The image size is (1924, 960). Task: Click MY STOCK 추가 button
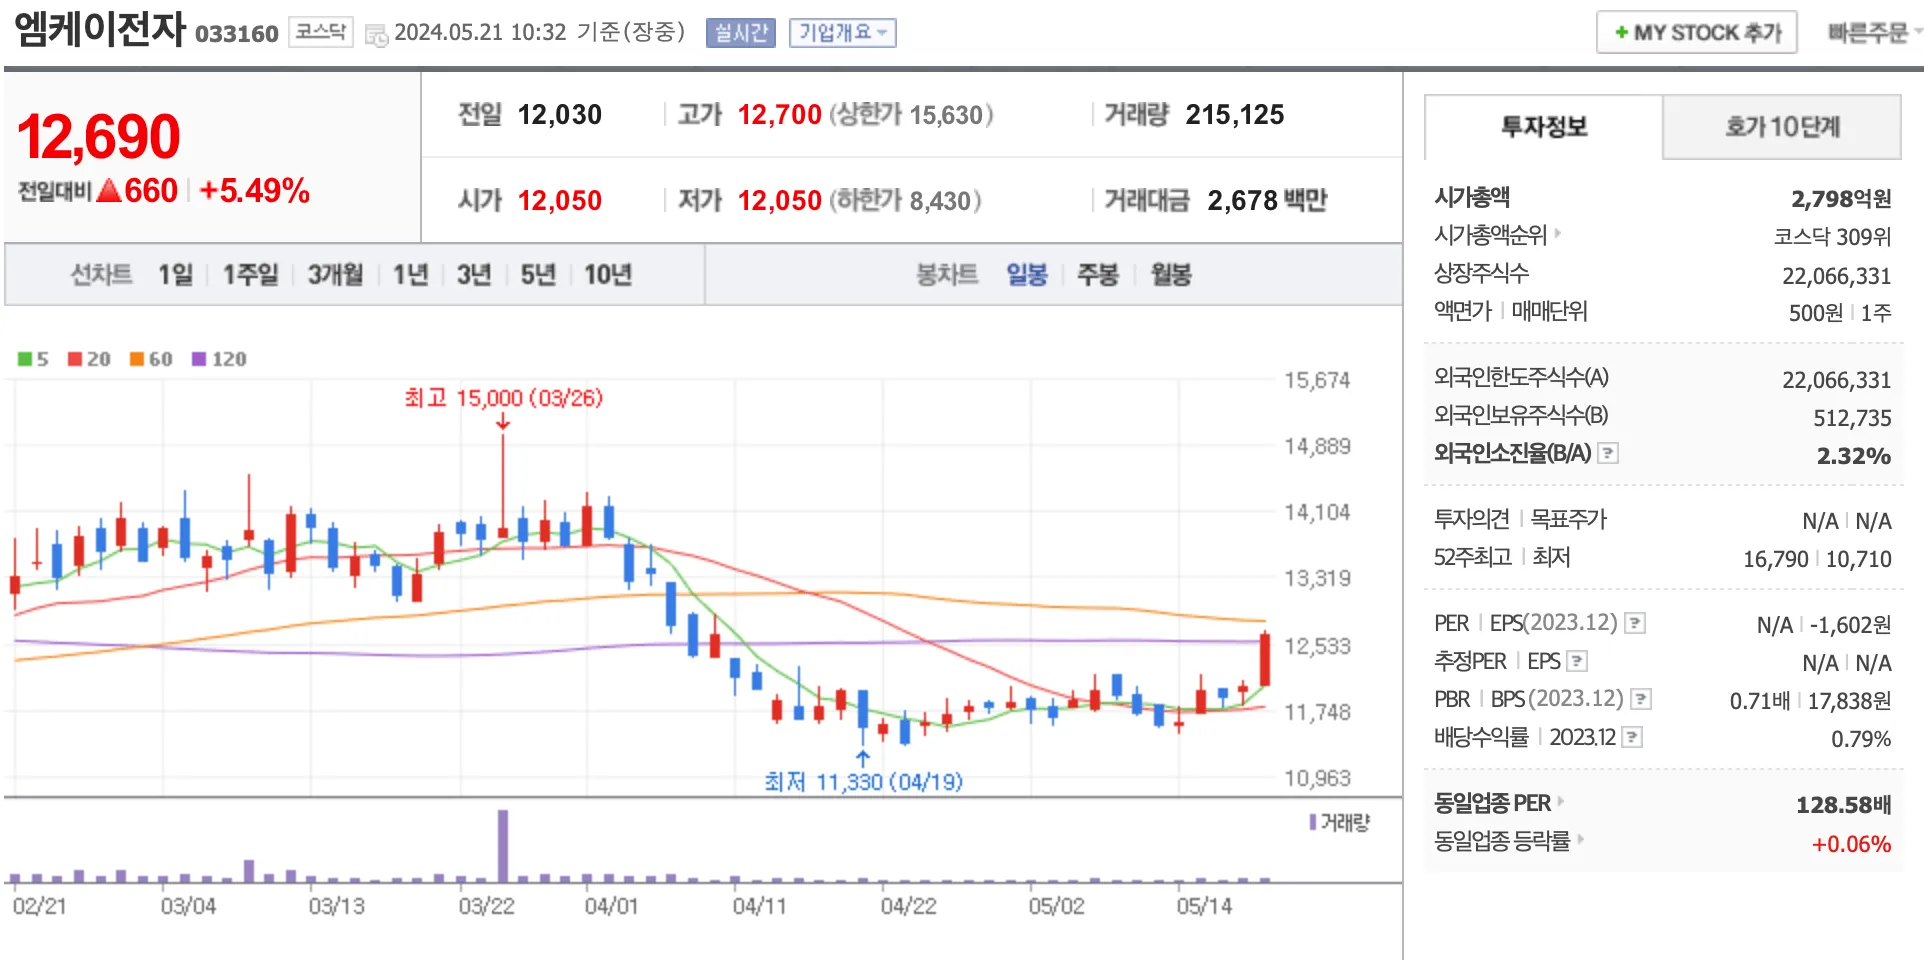tap(1697, 32)
